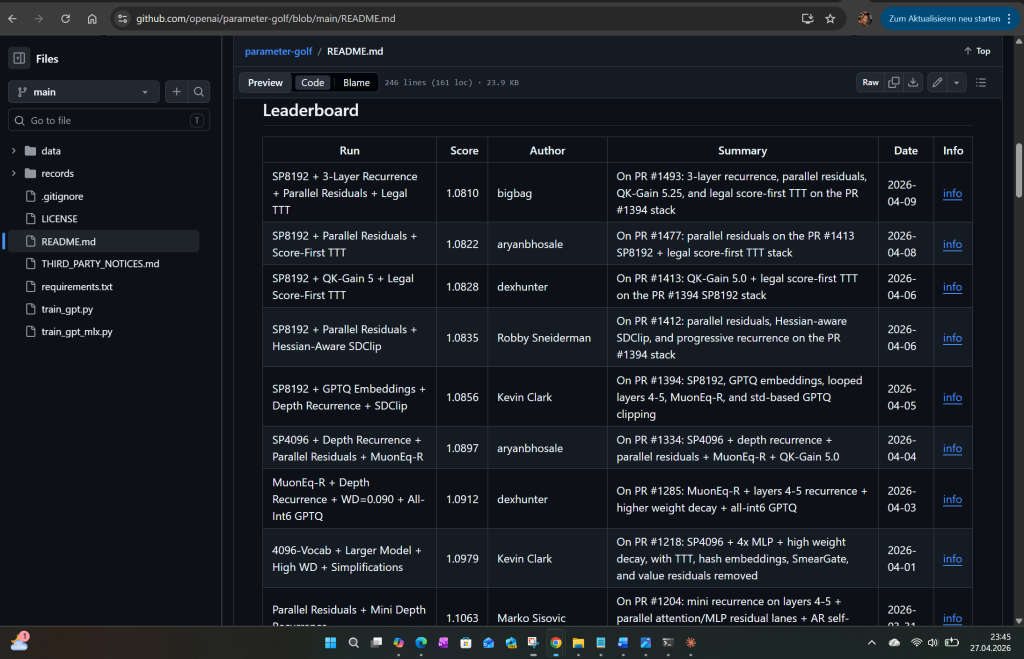Open the main branch selector dropdown

tap(84, 92)
